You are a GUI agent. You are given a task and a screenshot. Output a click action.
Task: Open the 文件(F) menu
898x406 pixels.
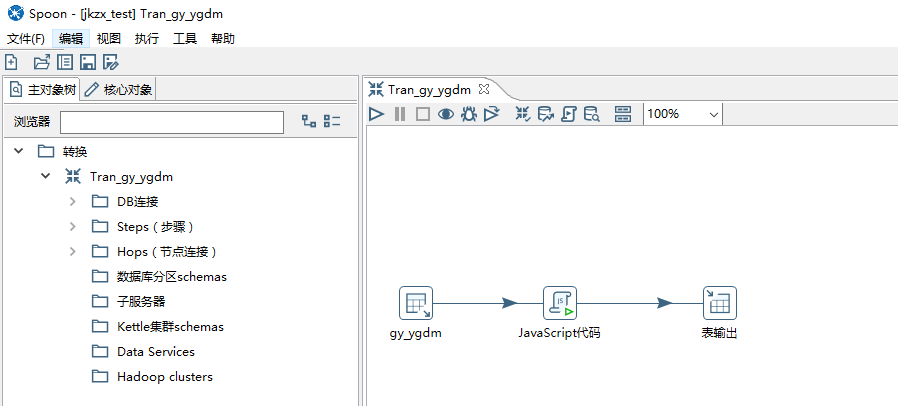tap(26, 39)
